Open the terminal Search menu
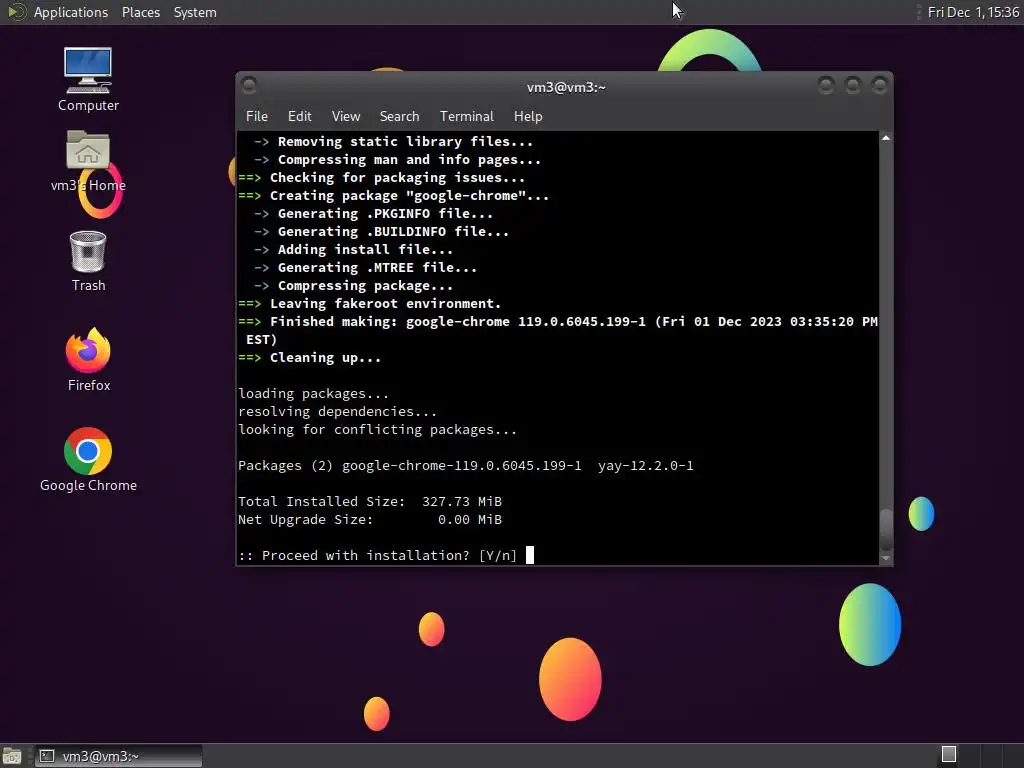 point(399,116)
